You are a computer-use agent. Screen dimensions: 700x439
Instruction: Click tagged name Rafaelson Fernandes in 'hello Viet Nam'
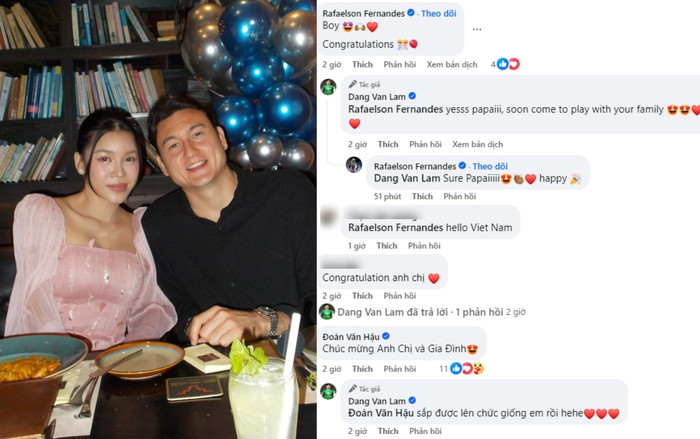coord(396,227)
